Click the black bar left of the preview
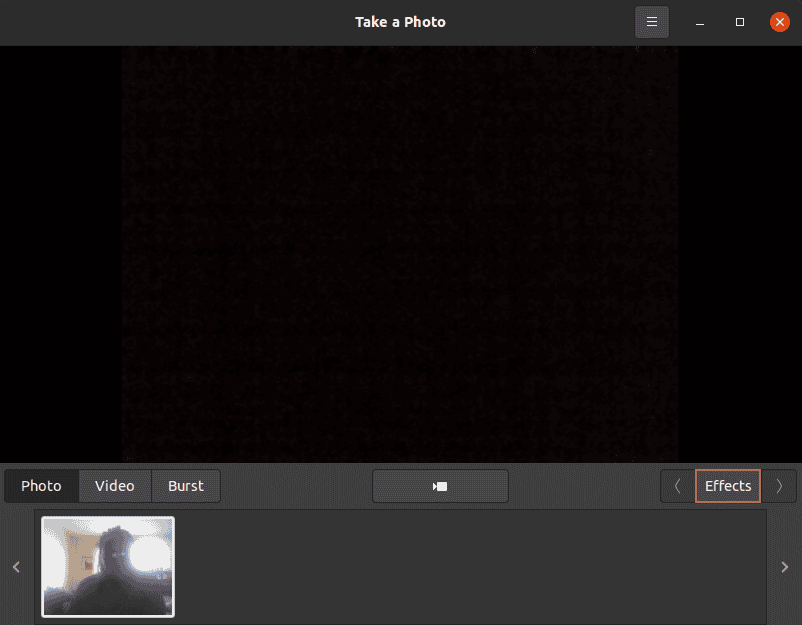The width and height of the screenshot is (802, 625). [60, 250]
